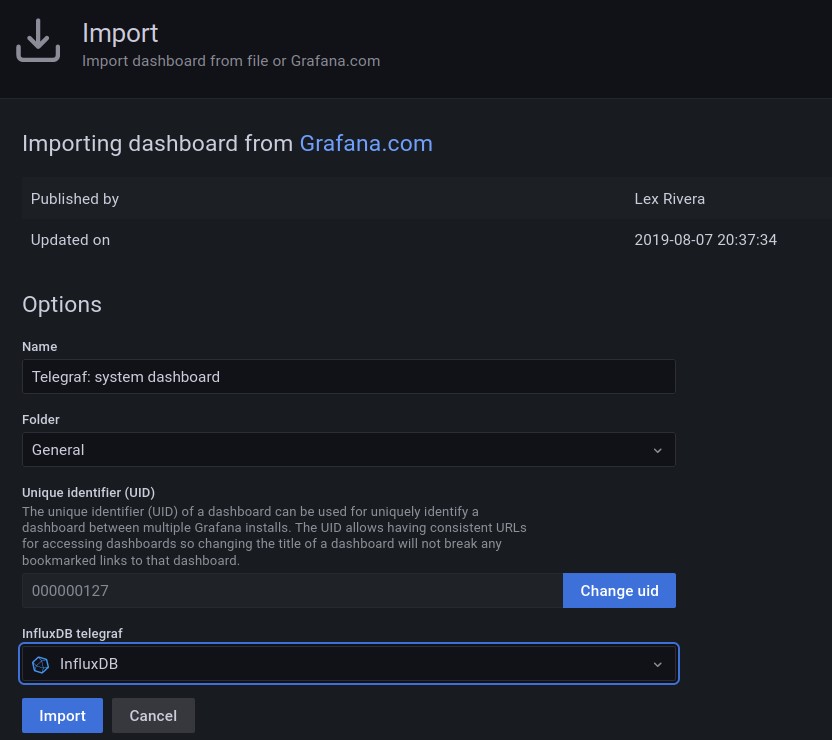Viewport: 832px width, 740px height.
Task: Click the updated date 2019-08-07 20:37:34
Action: pos(705,240)
